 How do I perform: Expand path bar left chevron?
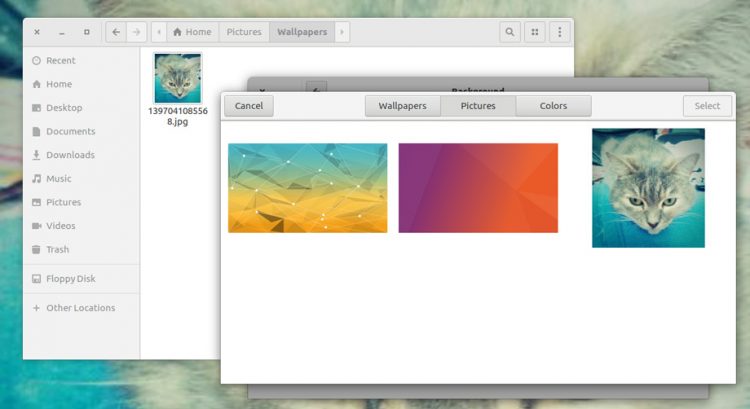point(159,32)
